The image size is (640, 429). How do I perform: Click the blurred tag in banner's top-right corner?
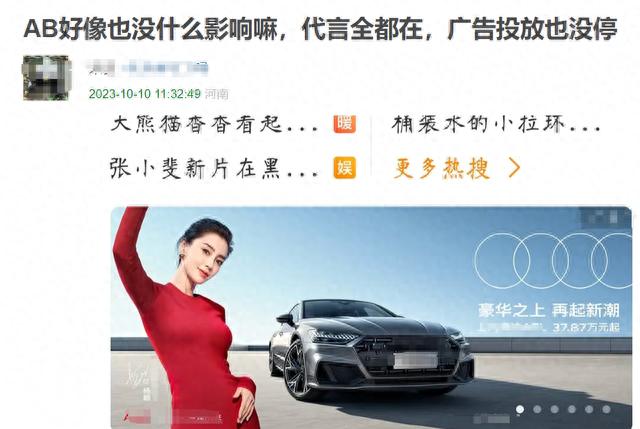pyautogui.click(x=606, y=217)
